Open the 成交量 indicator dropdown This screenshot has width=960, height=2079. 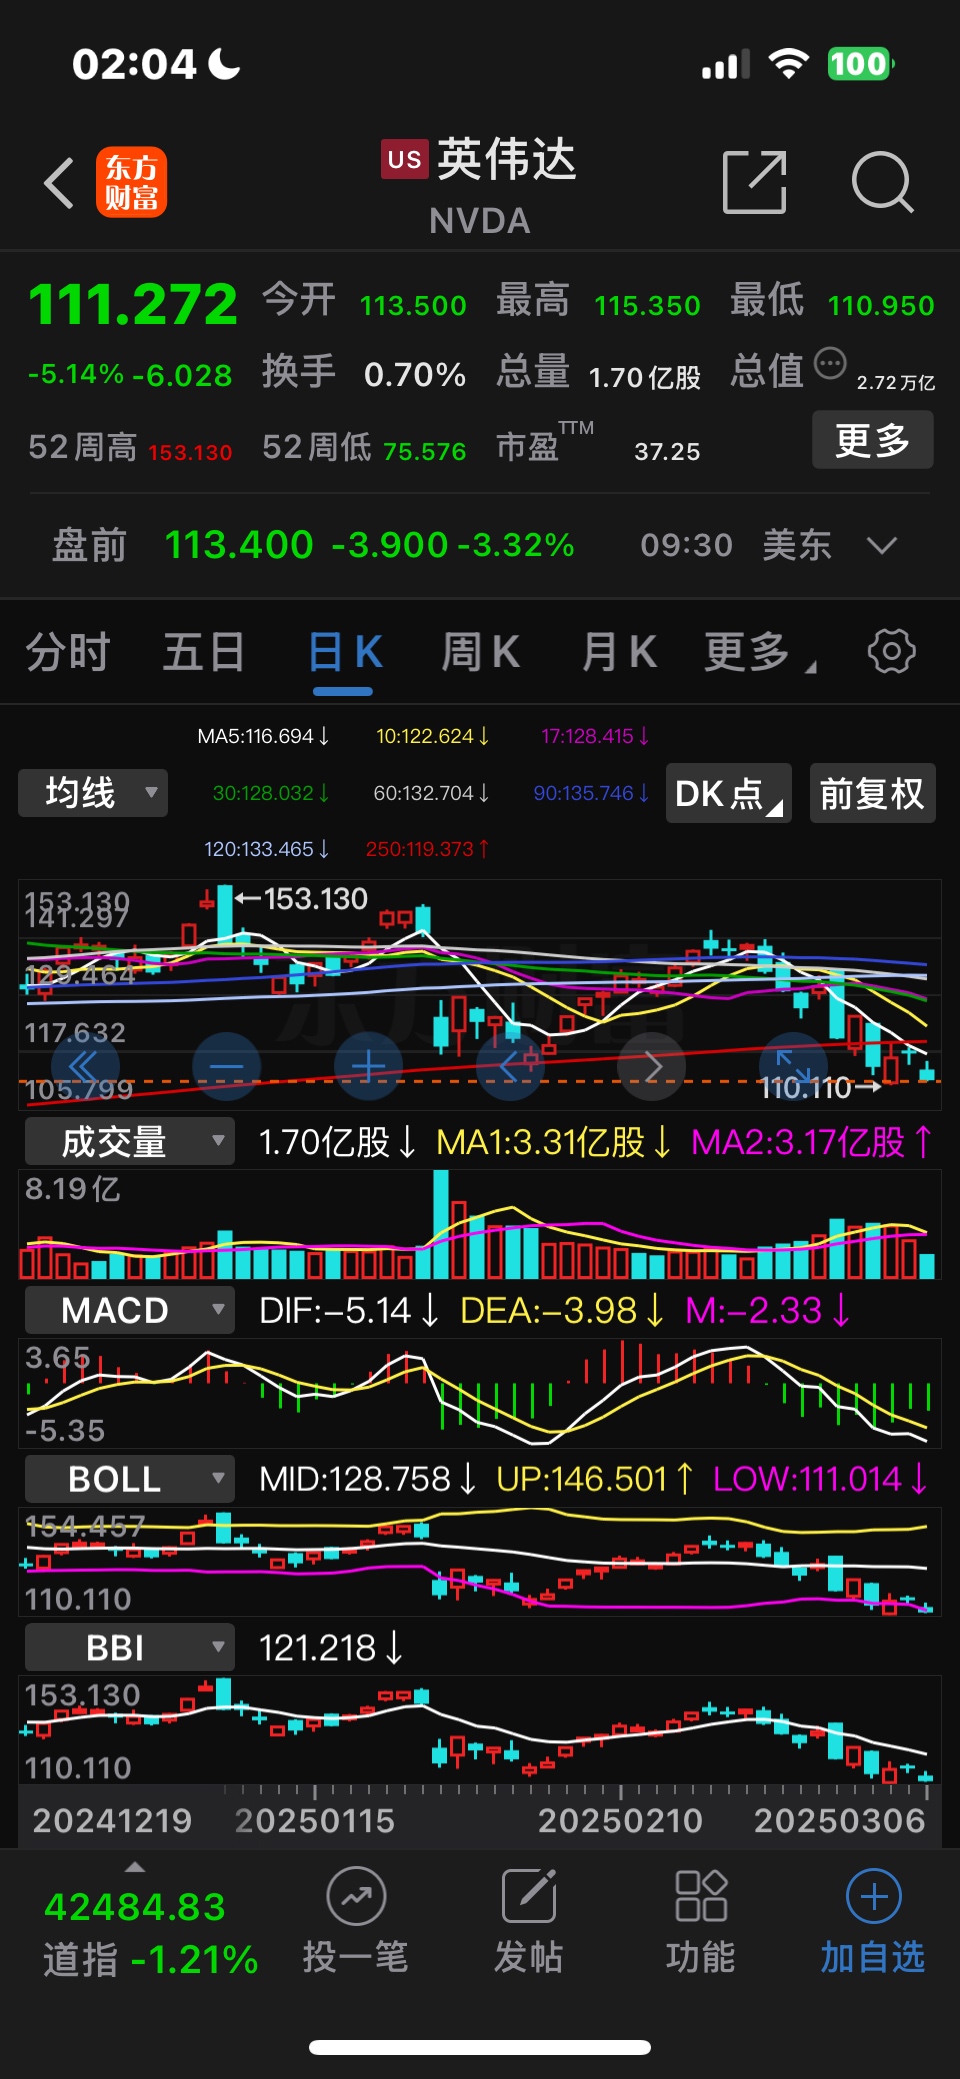click(x=130, y=1141)
